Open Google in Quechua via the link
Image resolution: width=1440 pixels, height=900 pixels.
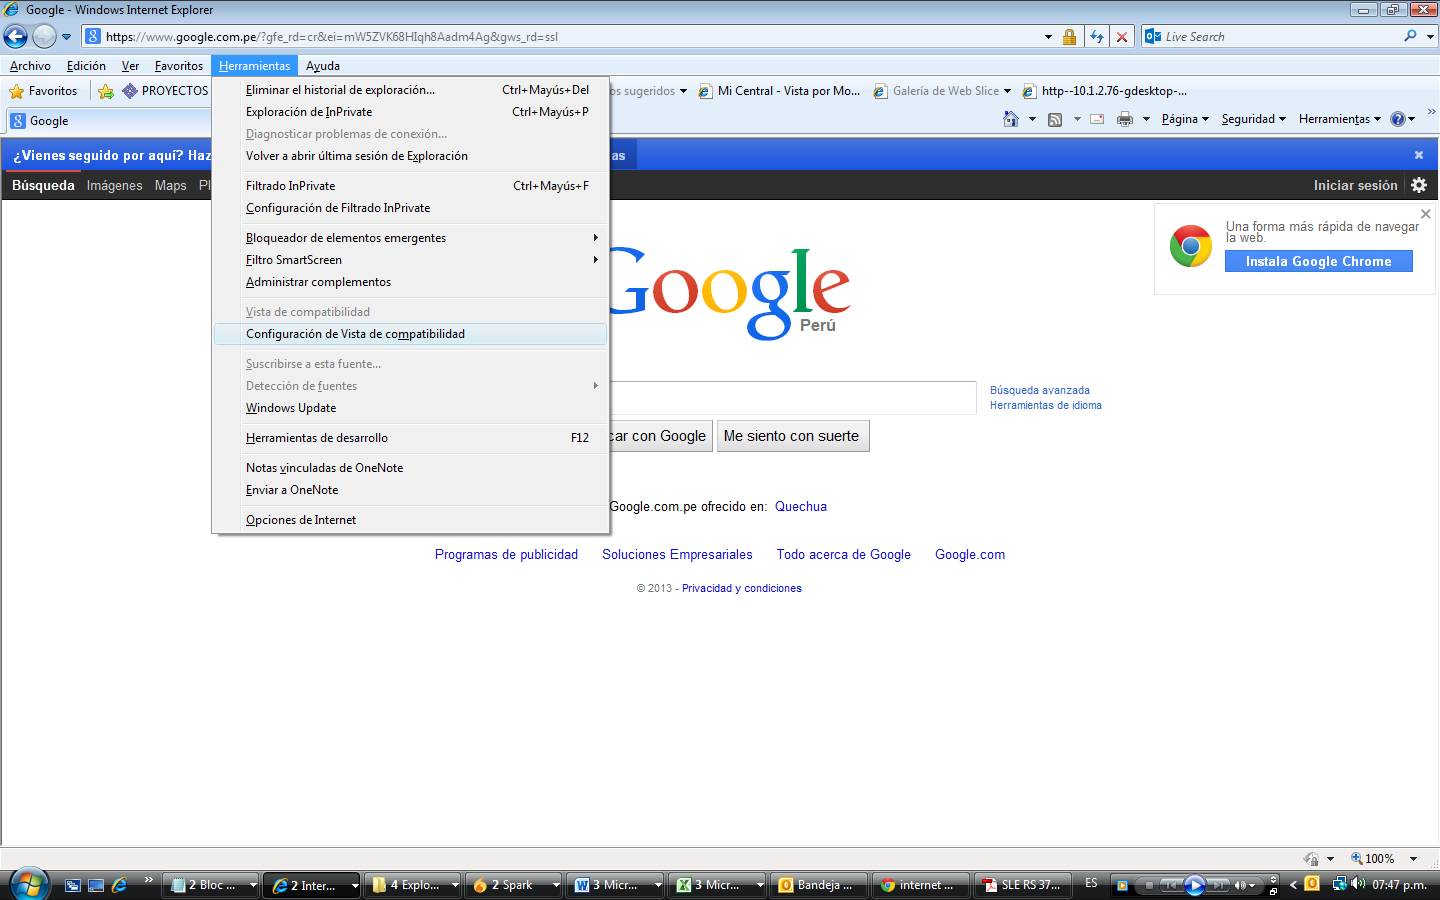click(x=800, y=507)
